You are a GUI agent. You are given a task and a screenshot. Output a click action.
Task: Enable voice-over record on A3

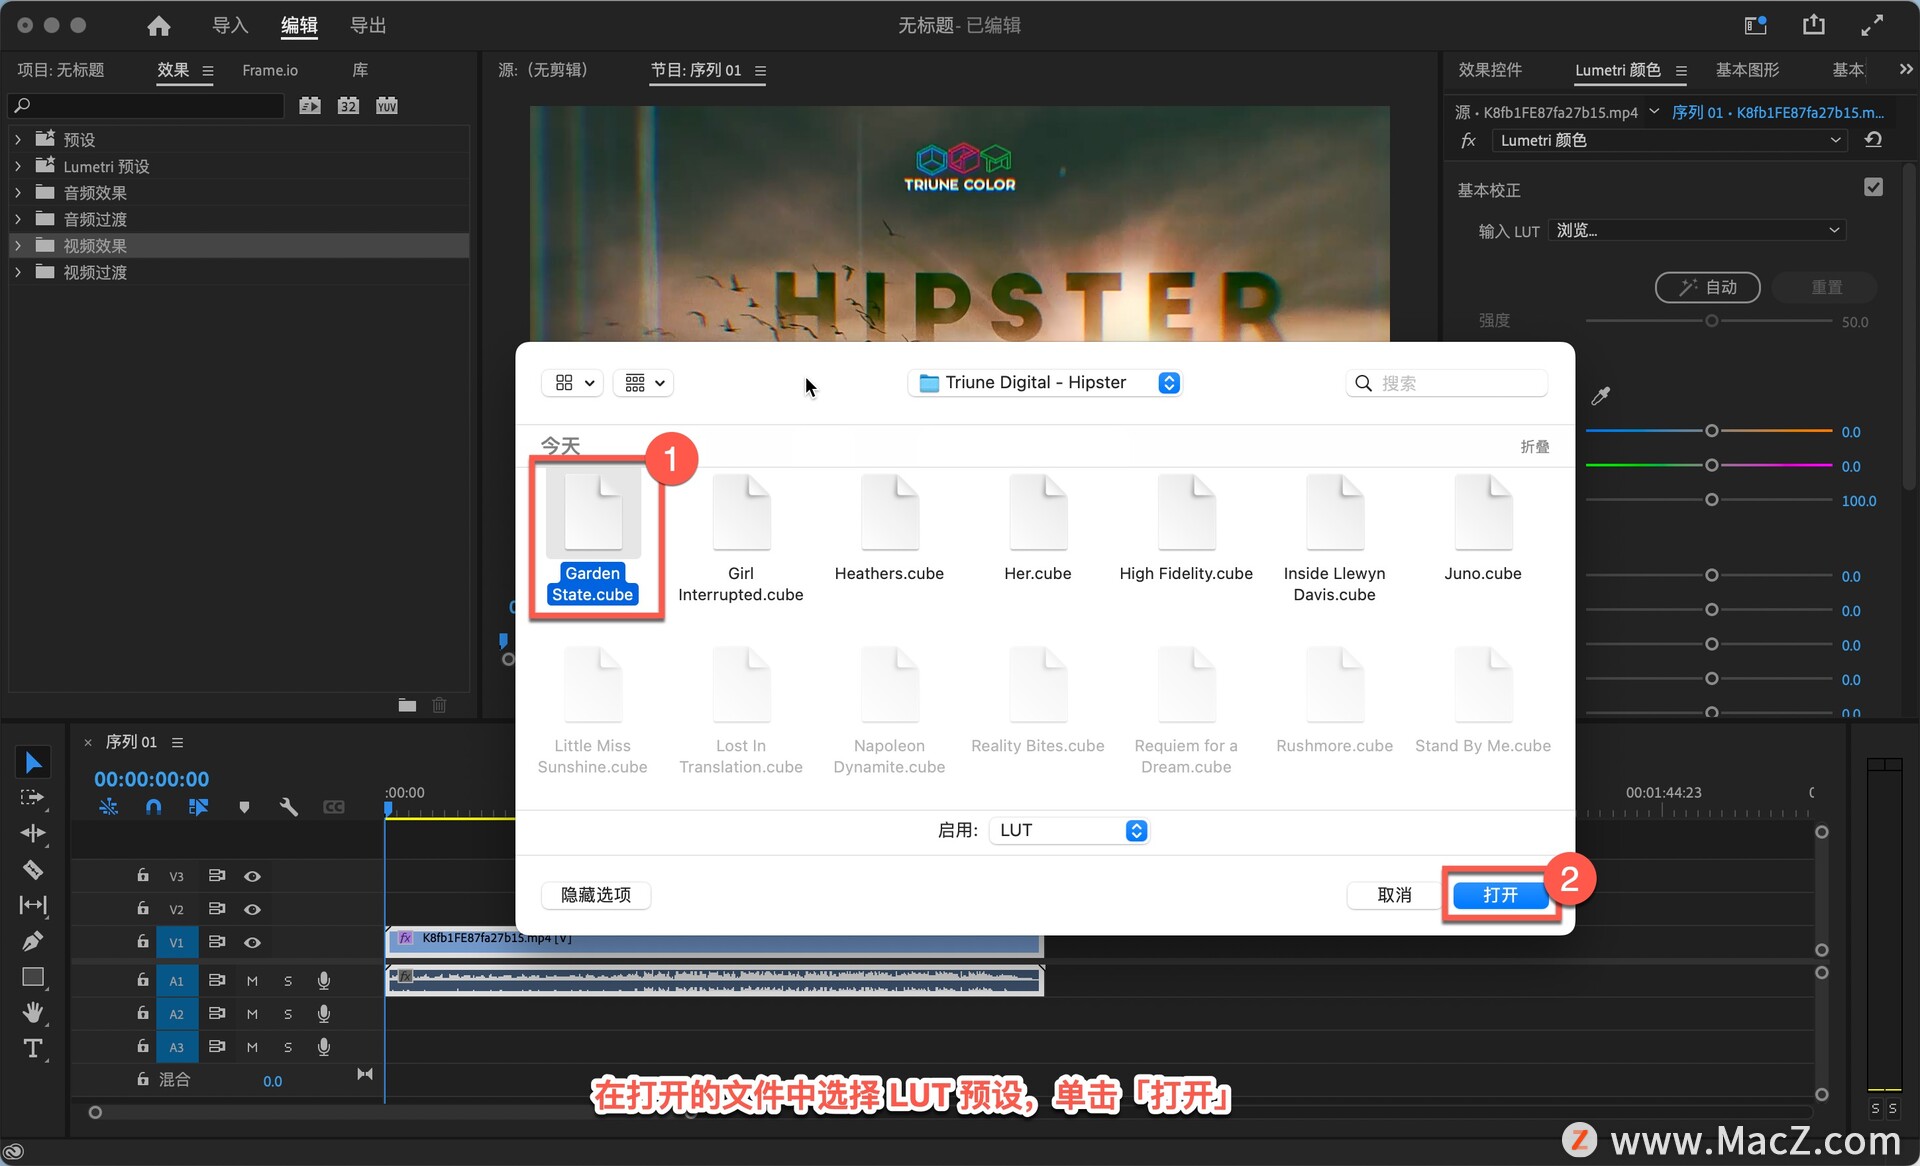(324, 1047)
